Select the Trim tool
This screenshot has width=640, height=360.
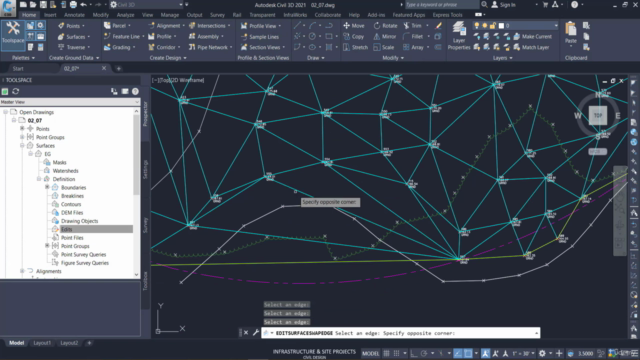[412, 26]
